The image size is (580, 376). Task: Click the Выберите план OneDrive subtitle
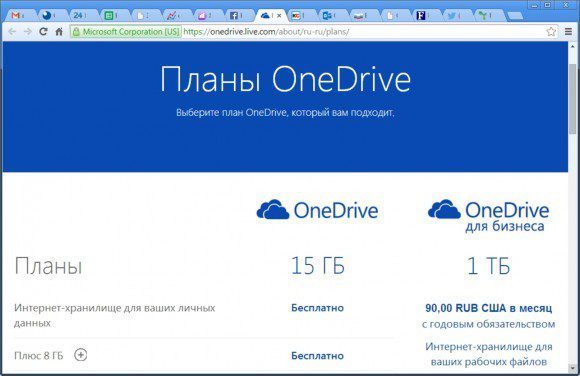(x=285, y=113)
